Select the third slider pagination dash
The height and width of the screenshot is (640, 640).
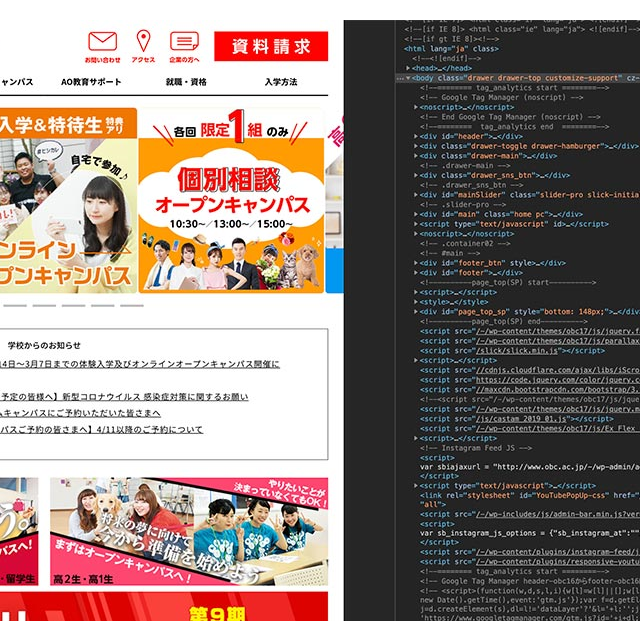(73, 305)
